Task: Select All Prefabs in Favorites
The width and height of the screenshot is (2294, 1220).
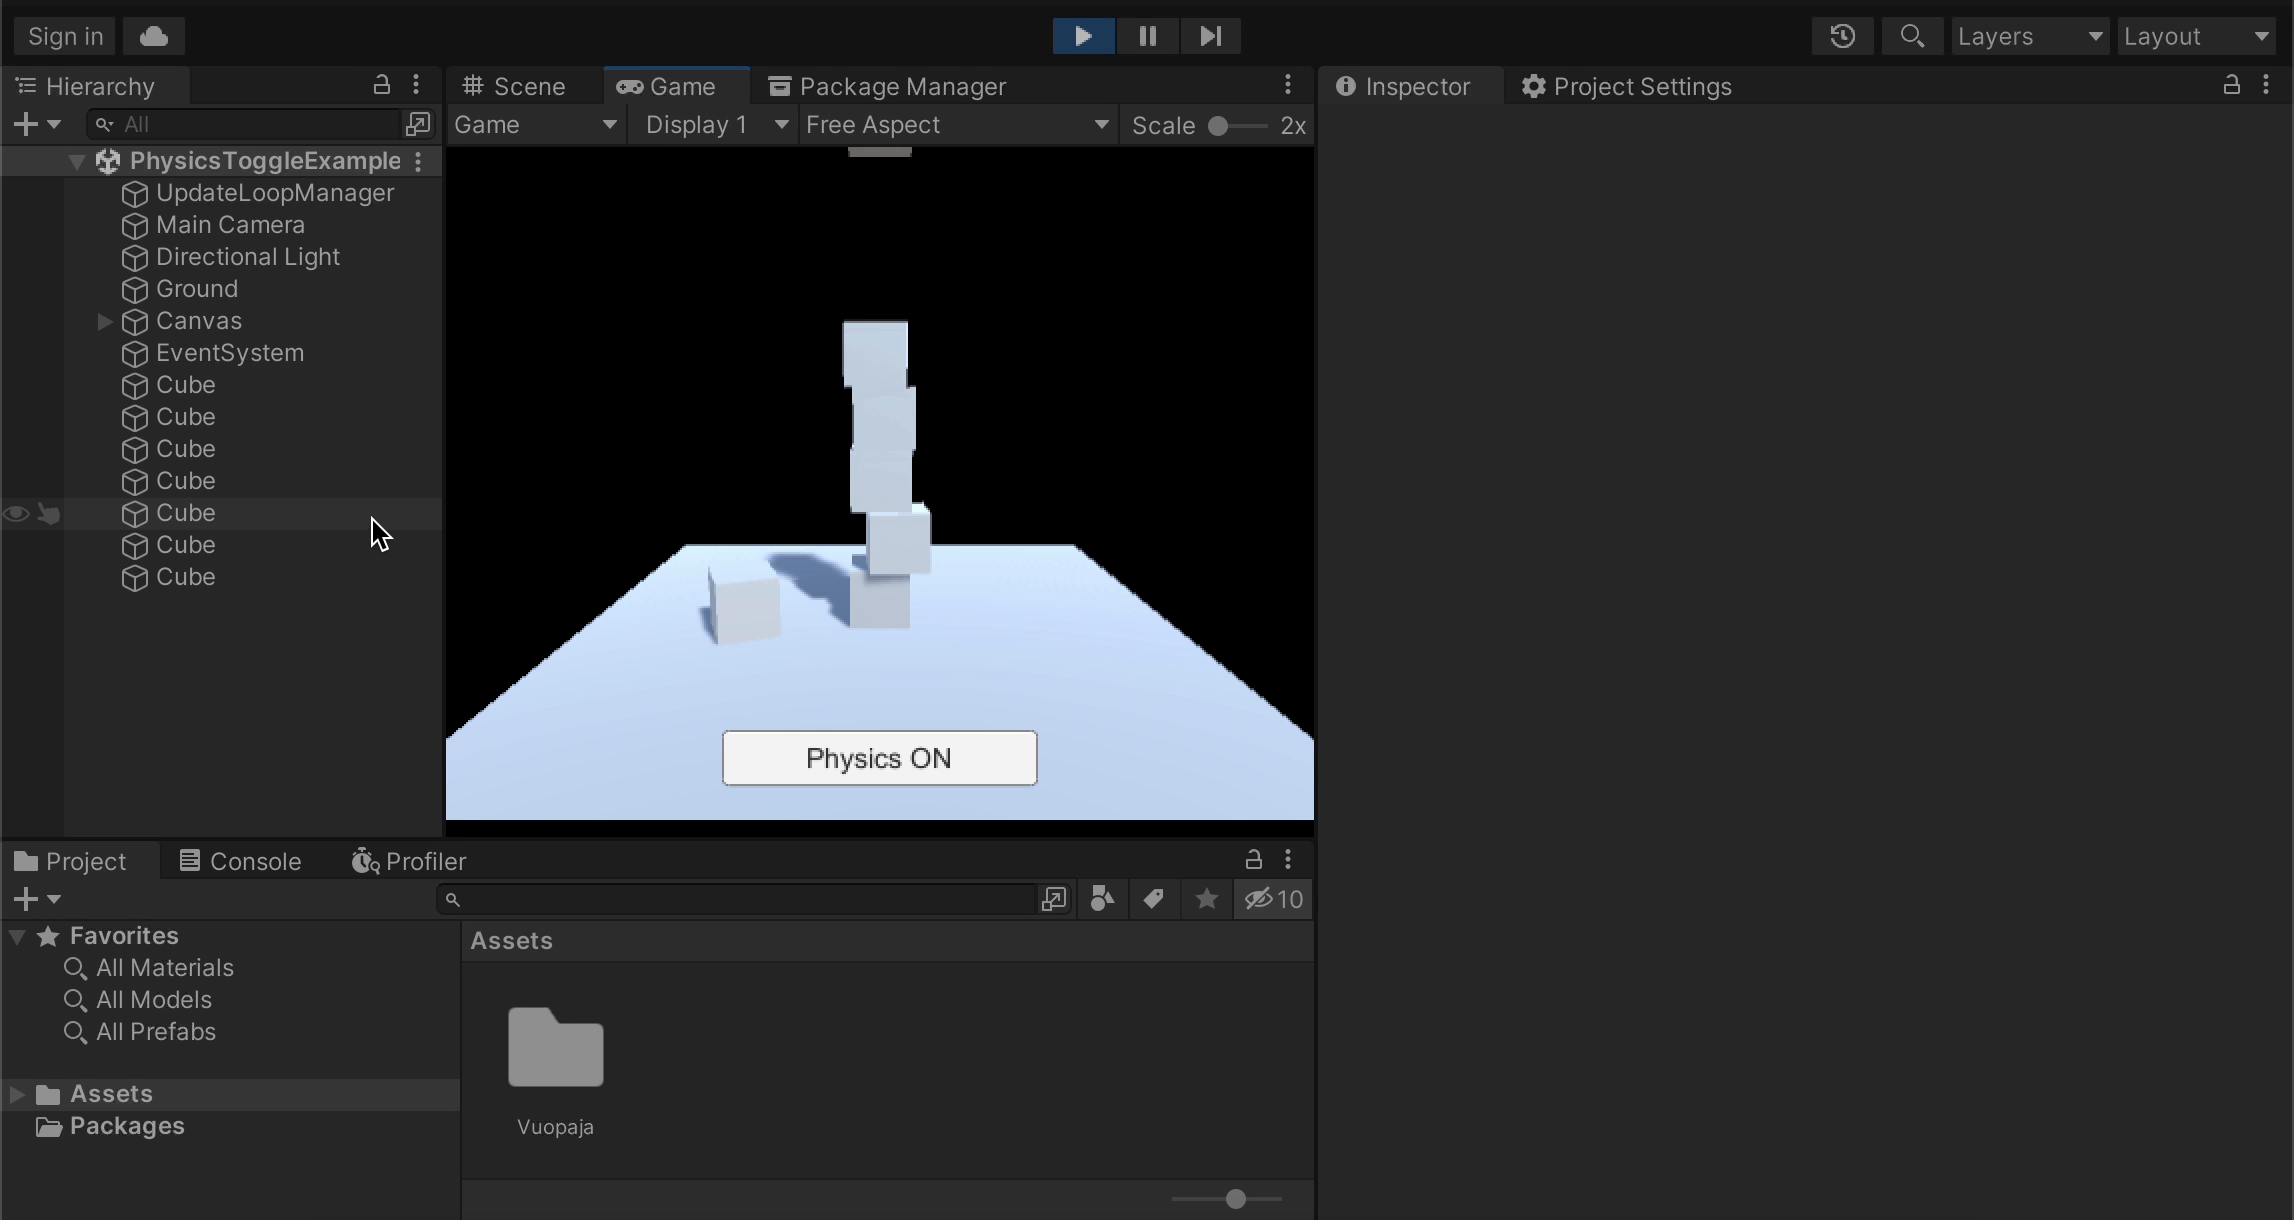Action: [x=156, y=1032]
